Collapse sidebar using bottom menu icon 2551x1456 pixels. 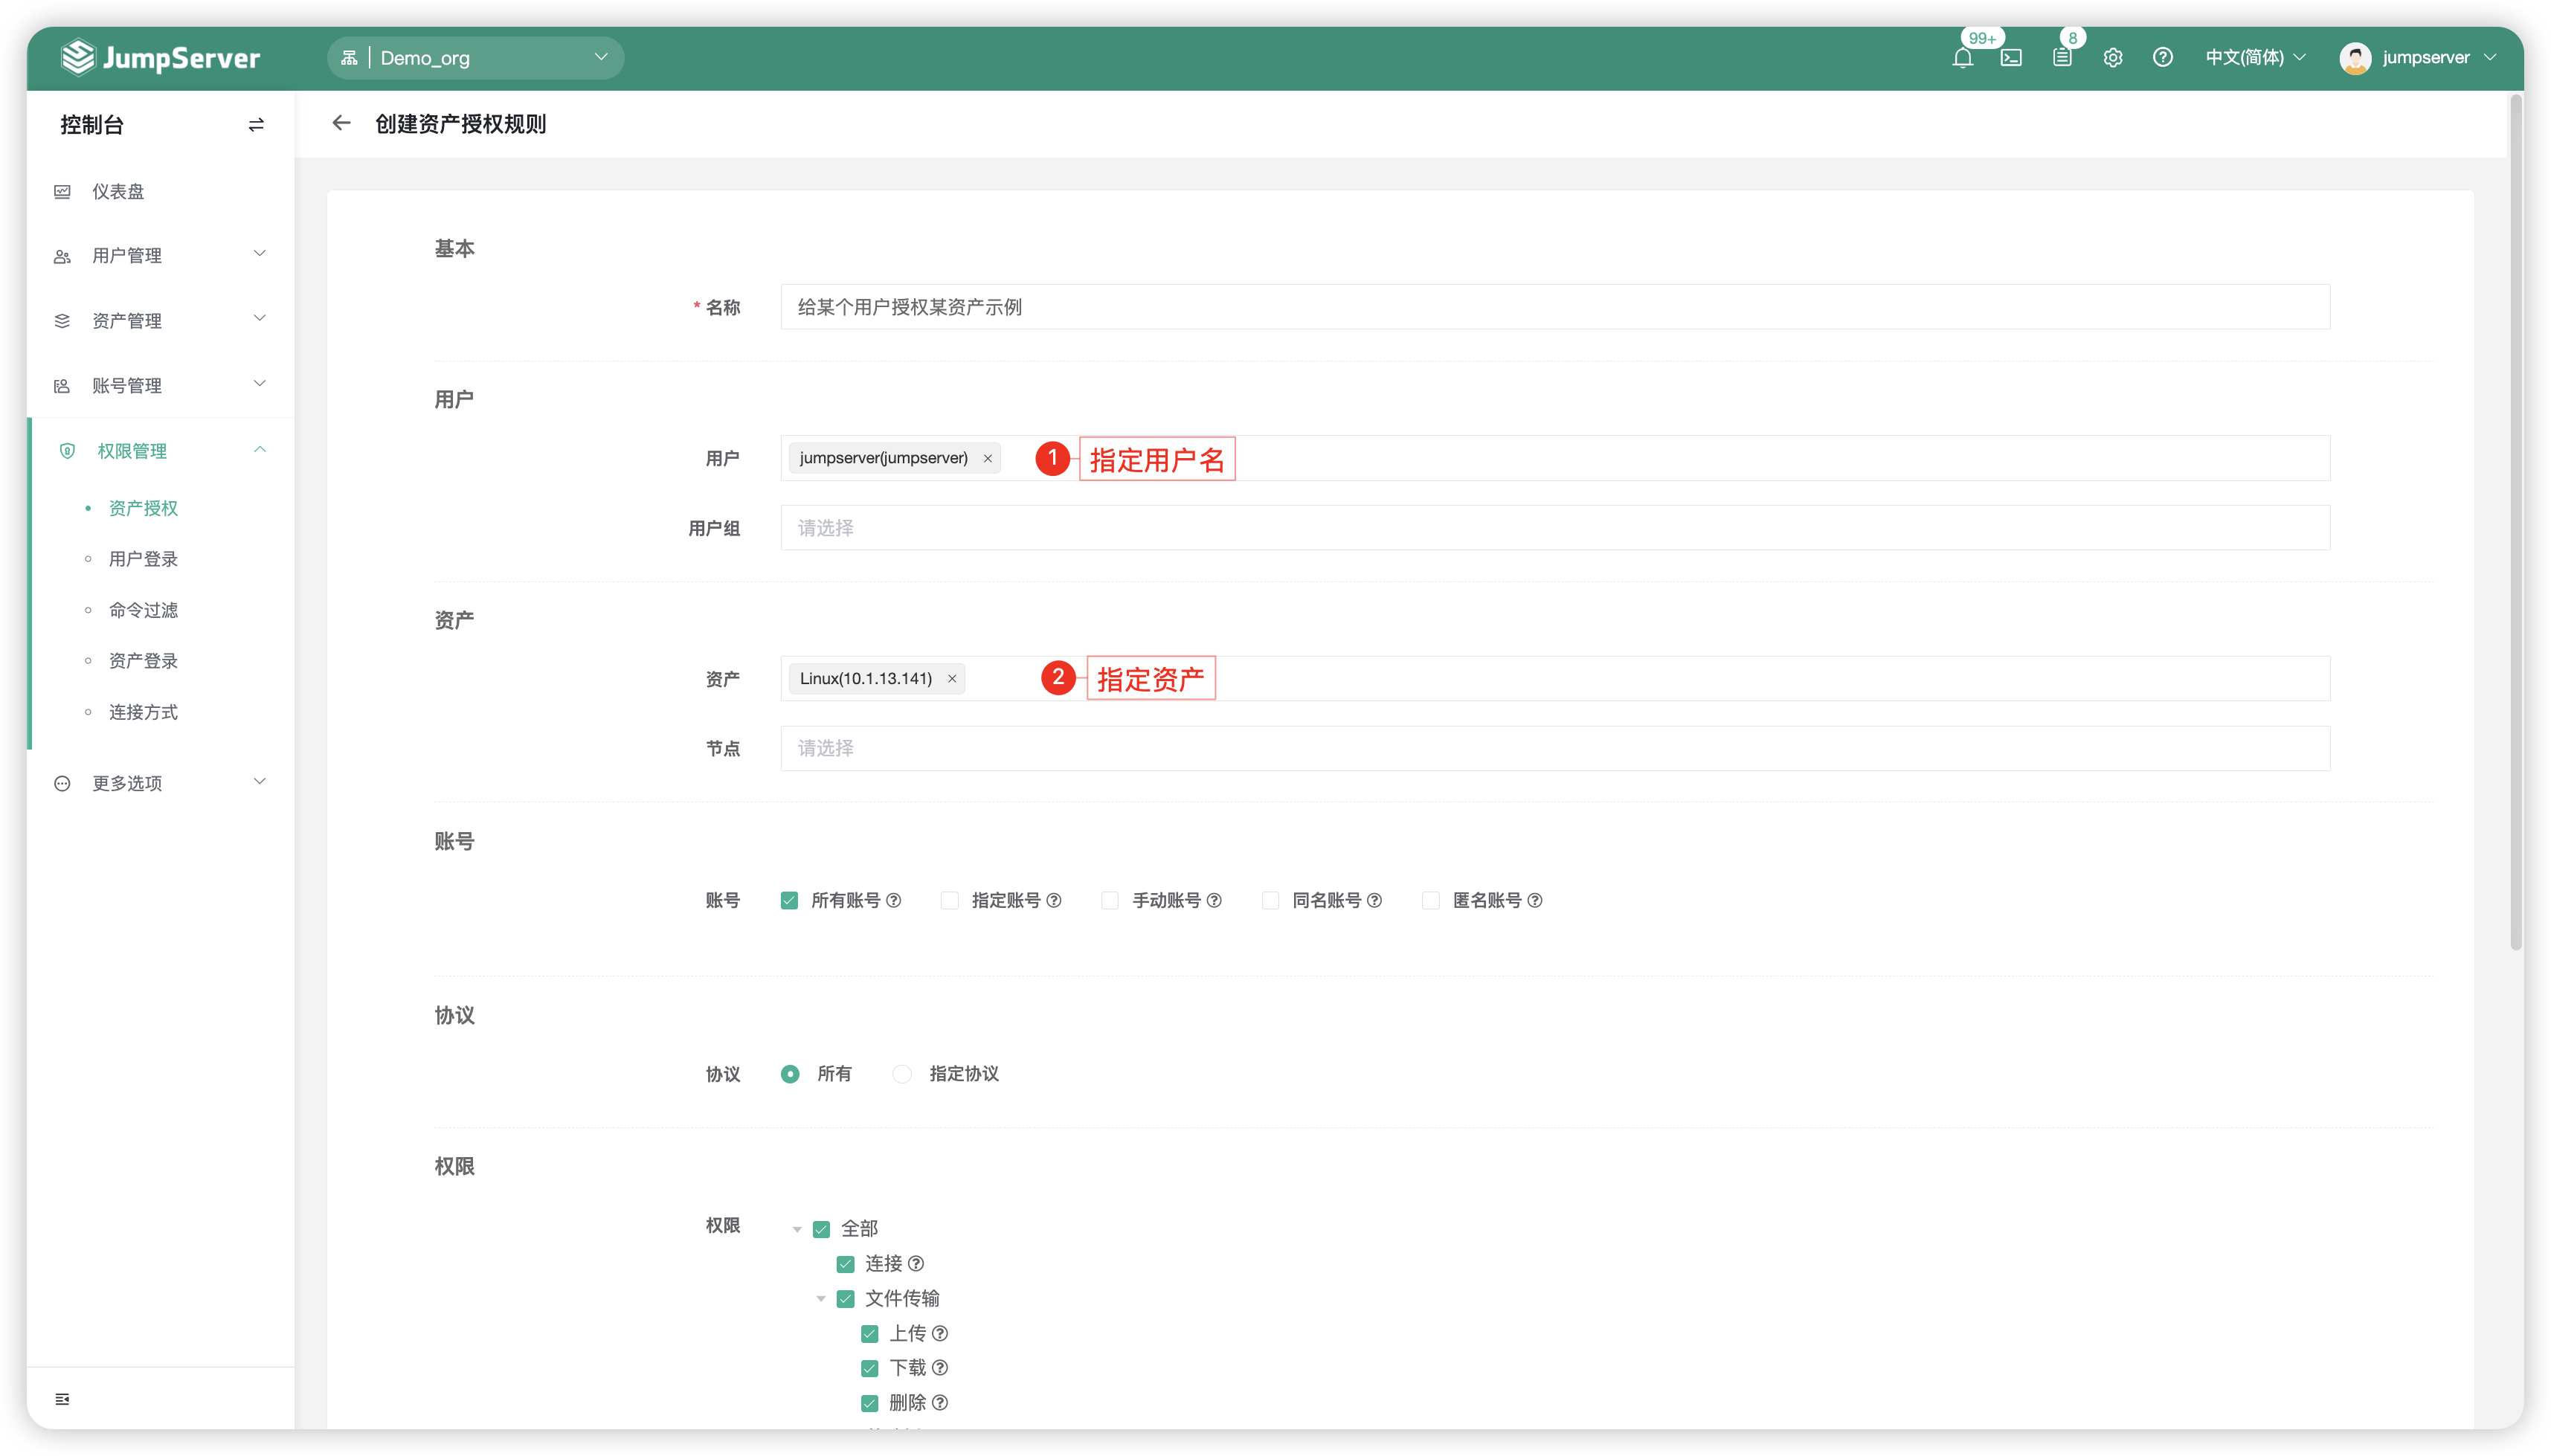pyautogui.click(x=62, y=1398)
